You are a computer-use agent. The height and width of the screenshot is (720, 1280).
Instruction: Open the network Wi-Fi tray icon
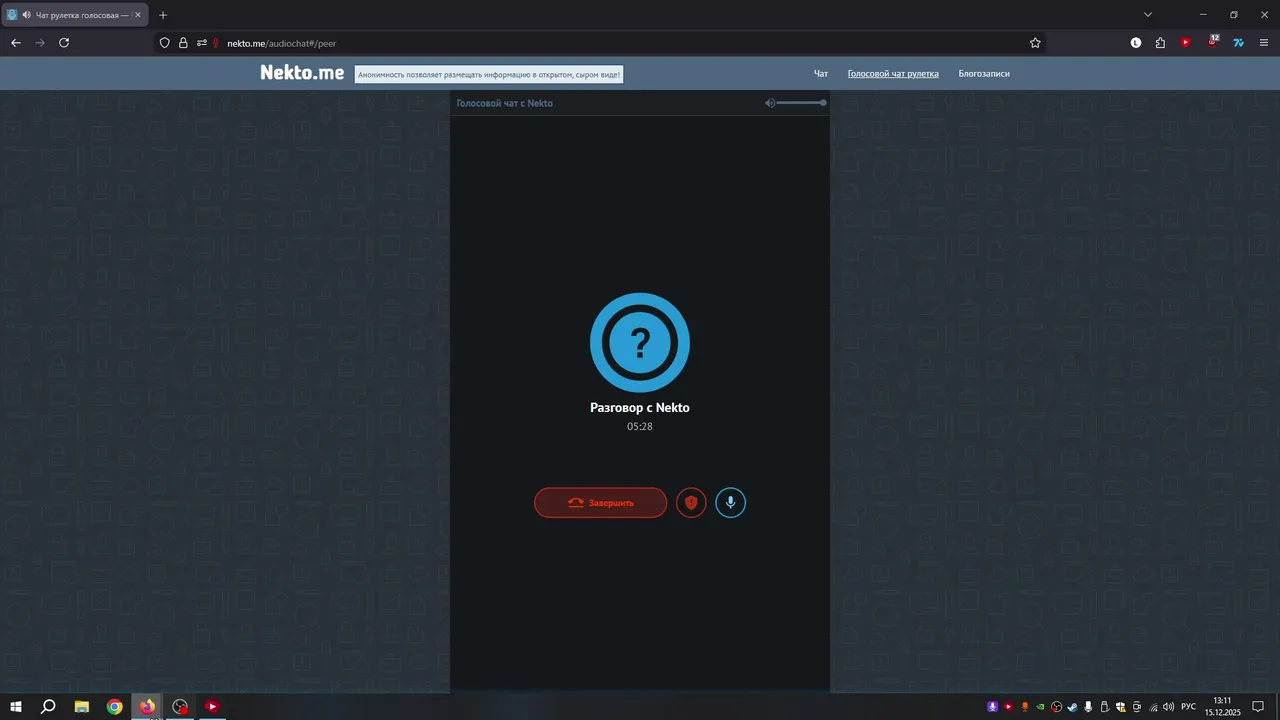click(x=1152, y=707)
